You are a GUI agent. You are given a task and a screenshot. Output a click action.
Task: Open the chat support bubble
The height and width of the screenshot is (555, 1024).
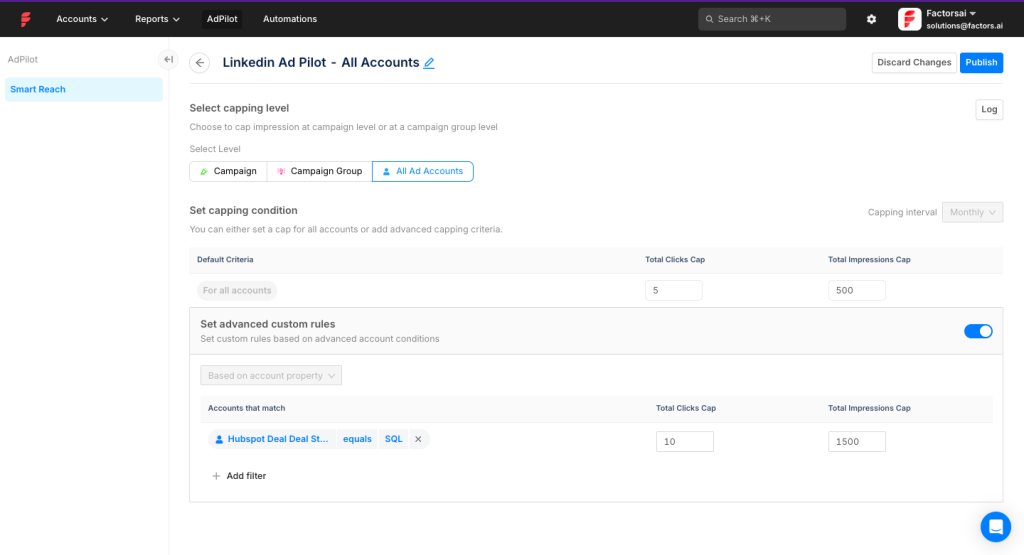click(995, 526)
